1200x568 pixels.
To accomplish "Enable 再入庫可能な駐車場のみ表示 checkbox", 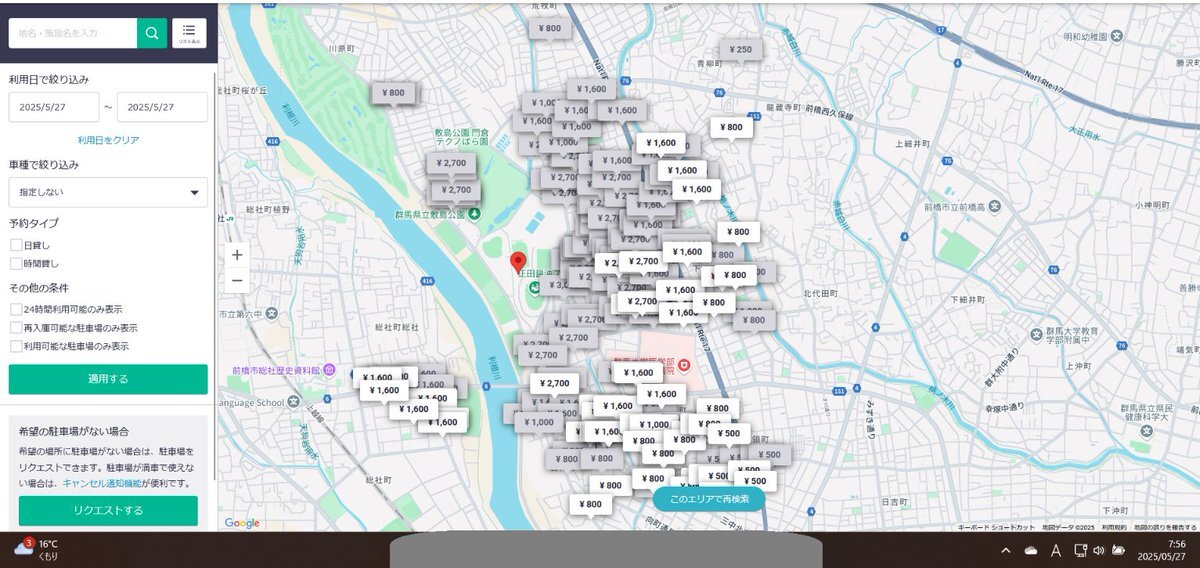I will 15,328.
